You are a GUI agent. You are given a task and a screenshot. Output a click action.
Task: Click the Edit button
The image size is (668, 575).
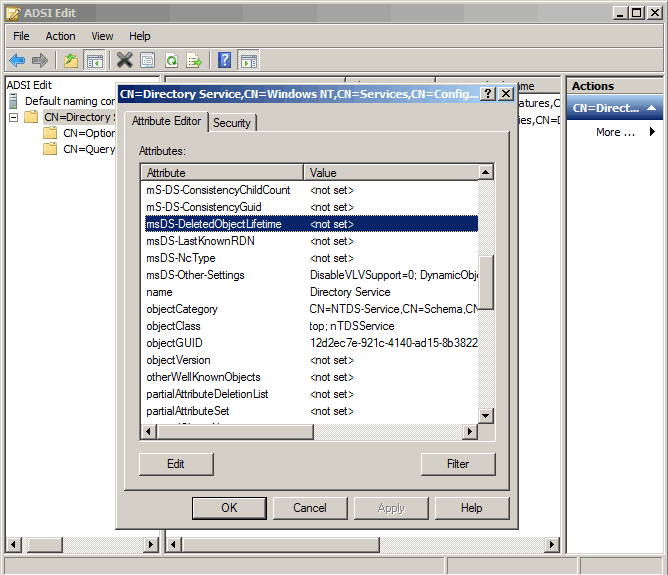176,464
